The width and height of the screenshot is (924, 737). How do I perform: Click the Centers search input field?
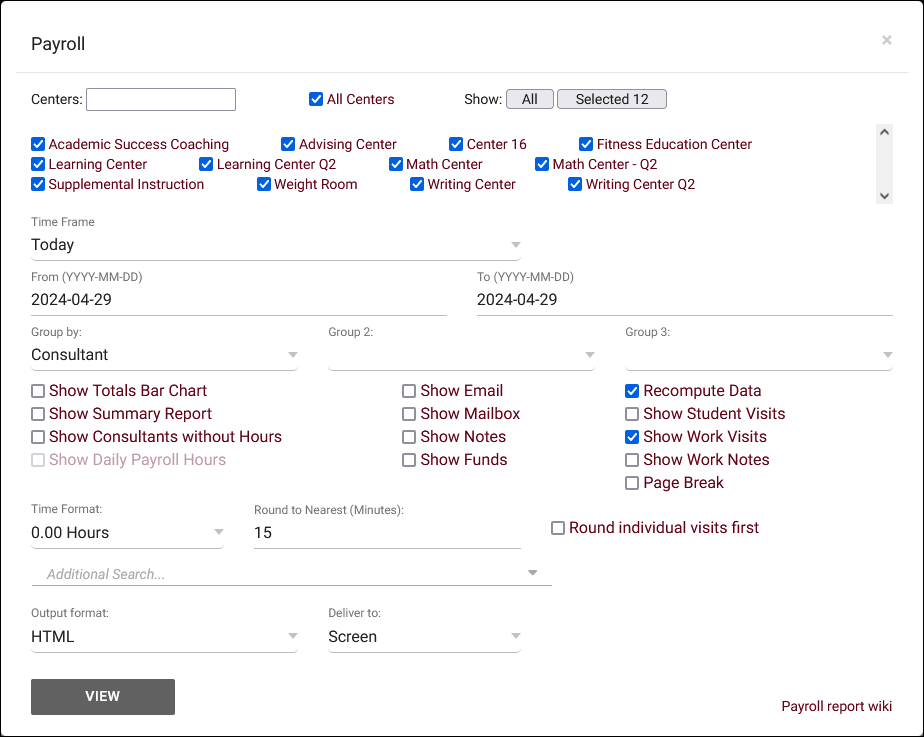(x=161, y=99)
